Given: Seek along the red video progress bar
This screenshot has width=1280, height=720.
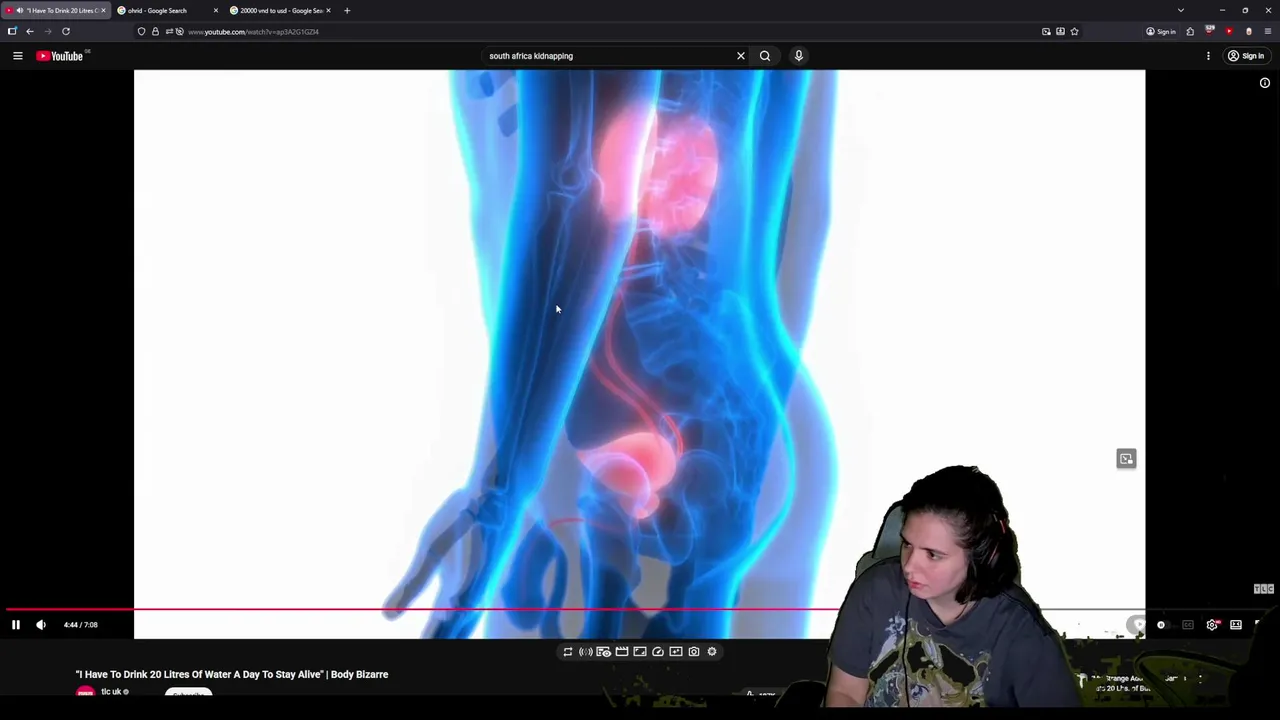Looking at the screenshot, I should (x=422, y=608).
